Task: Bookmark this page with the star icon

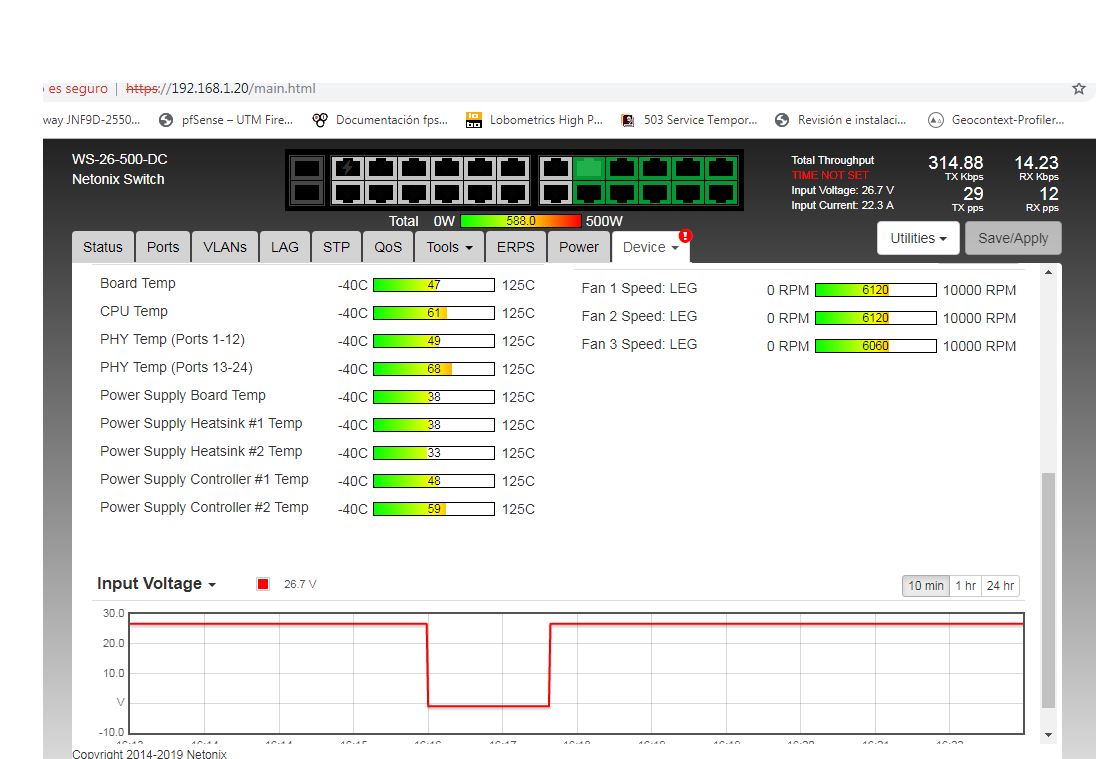Action: coord(1079,89)
